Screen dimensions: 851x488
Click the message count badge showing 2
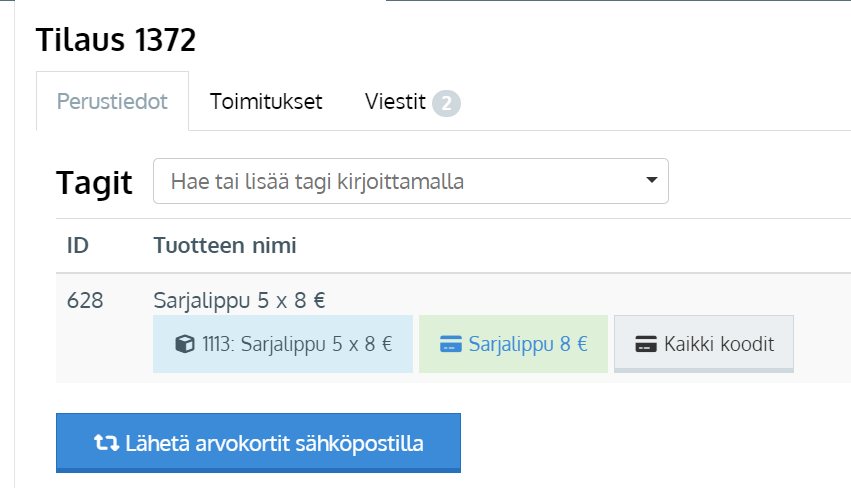[x=446, y=103]
